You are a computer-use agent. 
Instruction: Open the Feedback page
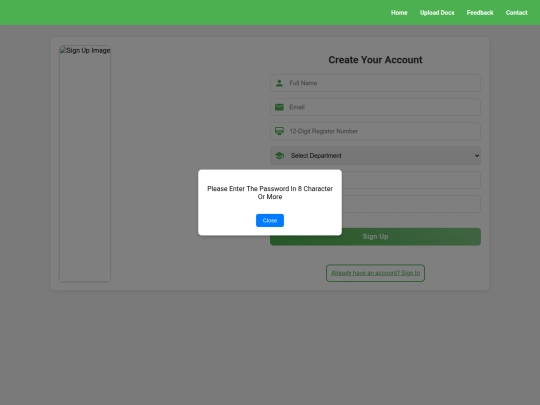click(x=480, y=13)
